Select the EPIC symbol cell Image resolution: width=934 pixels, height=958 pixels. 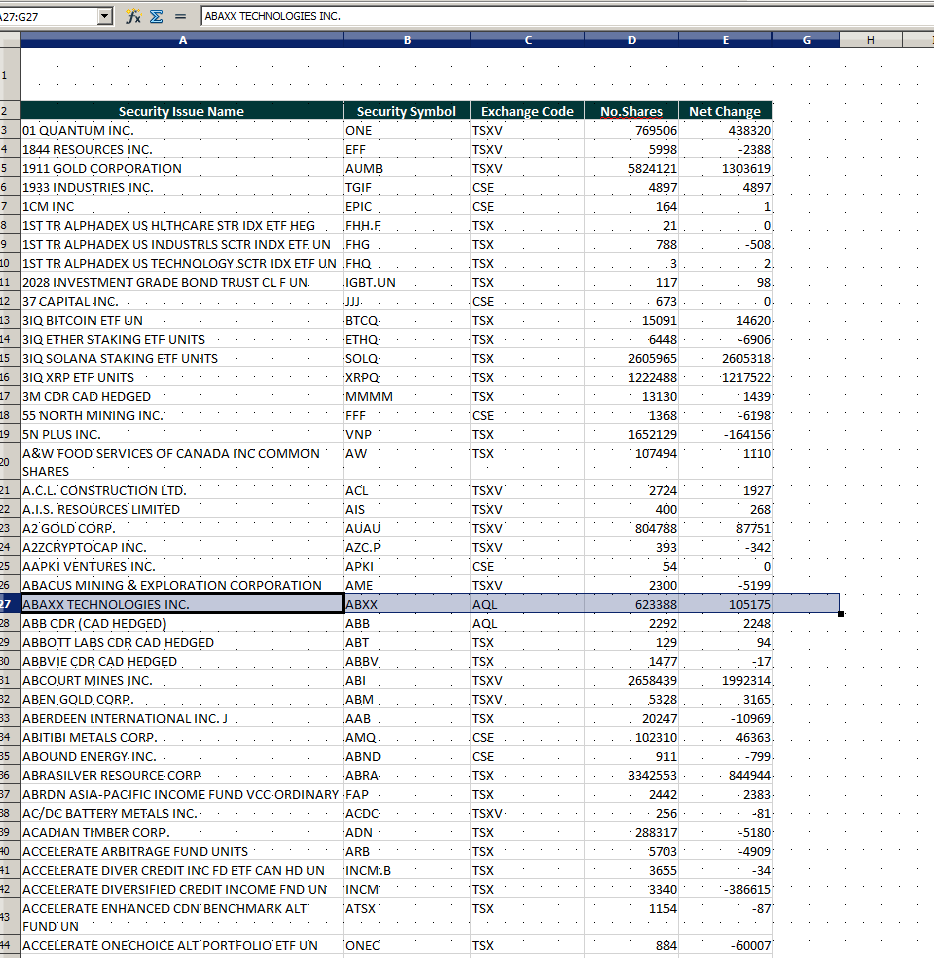point(407,207)
